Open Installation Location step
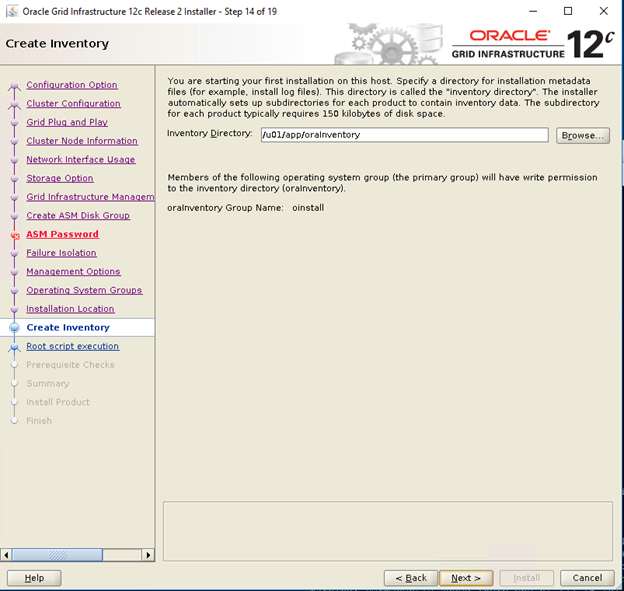 click(70, 309)
